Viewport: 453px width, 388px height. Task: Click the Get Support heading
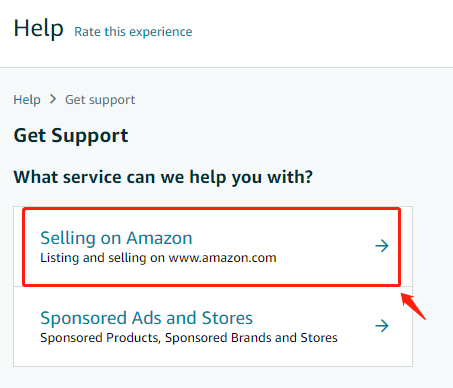click(x=71, y=136)
